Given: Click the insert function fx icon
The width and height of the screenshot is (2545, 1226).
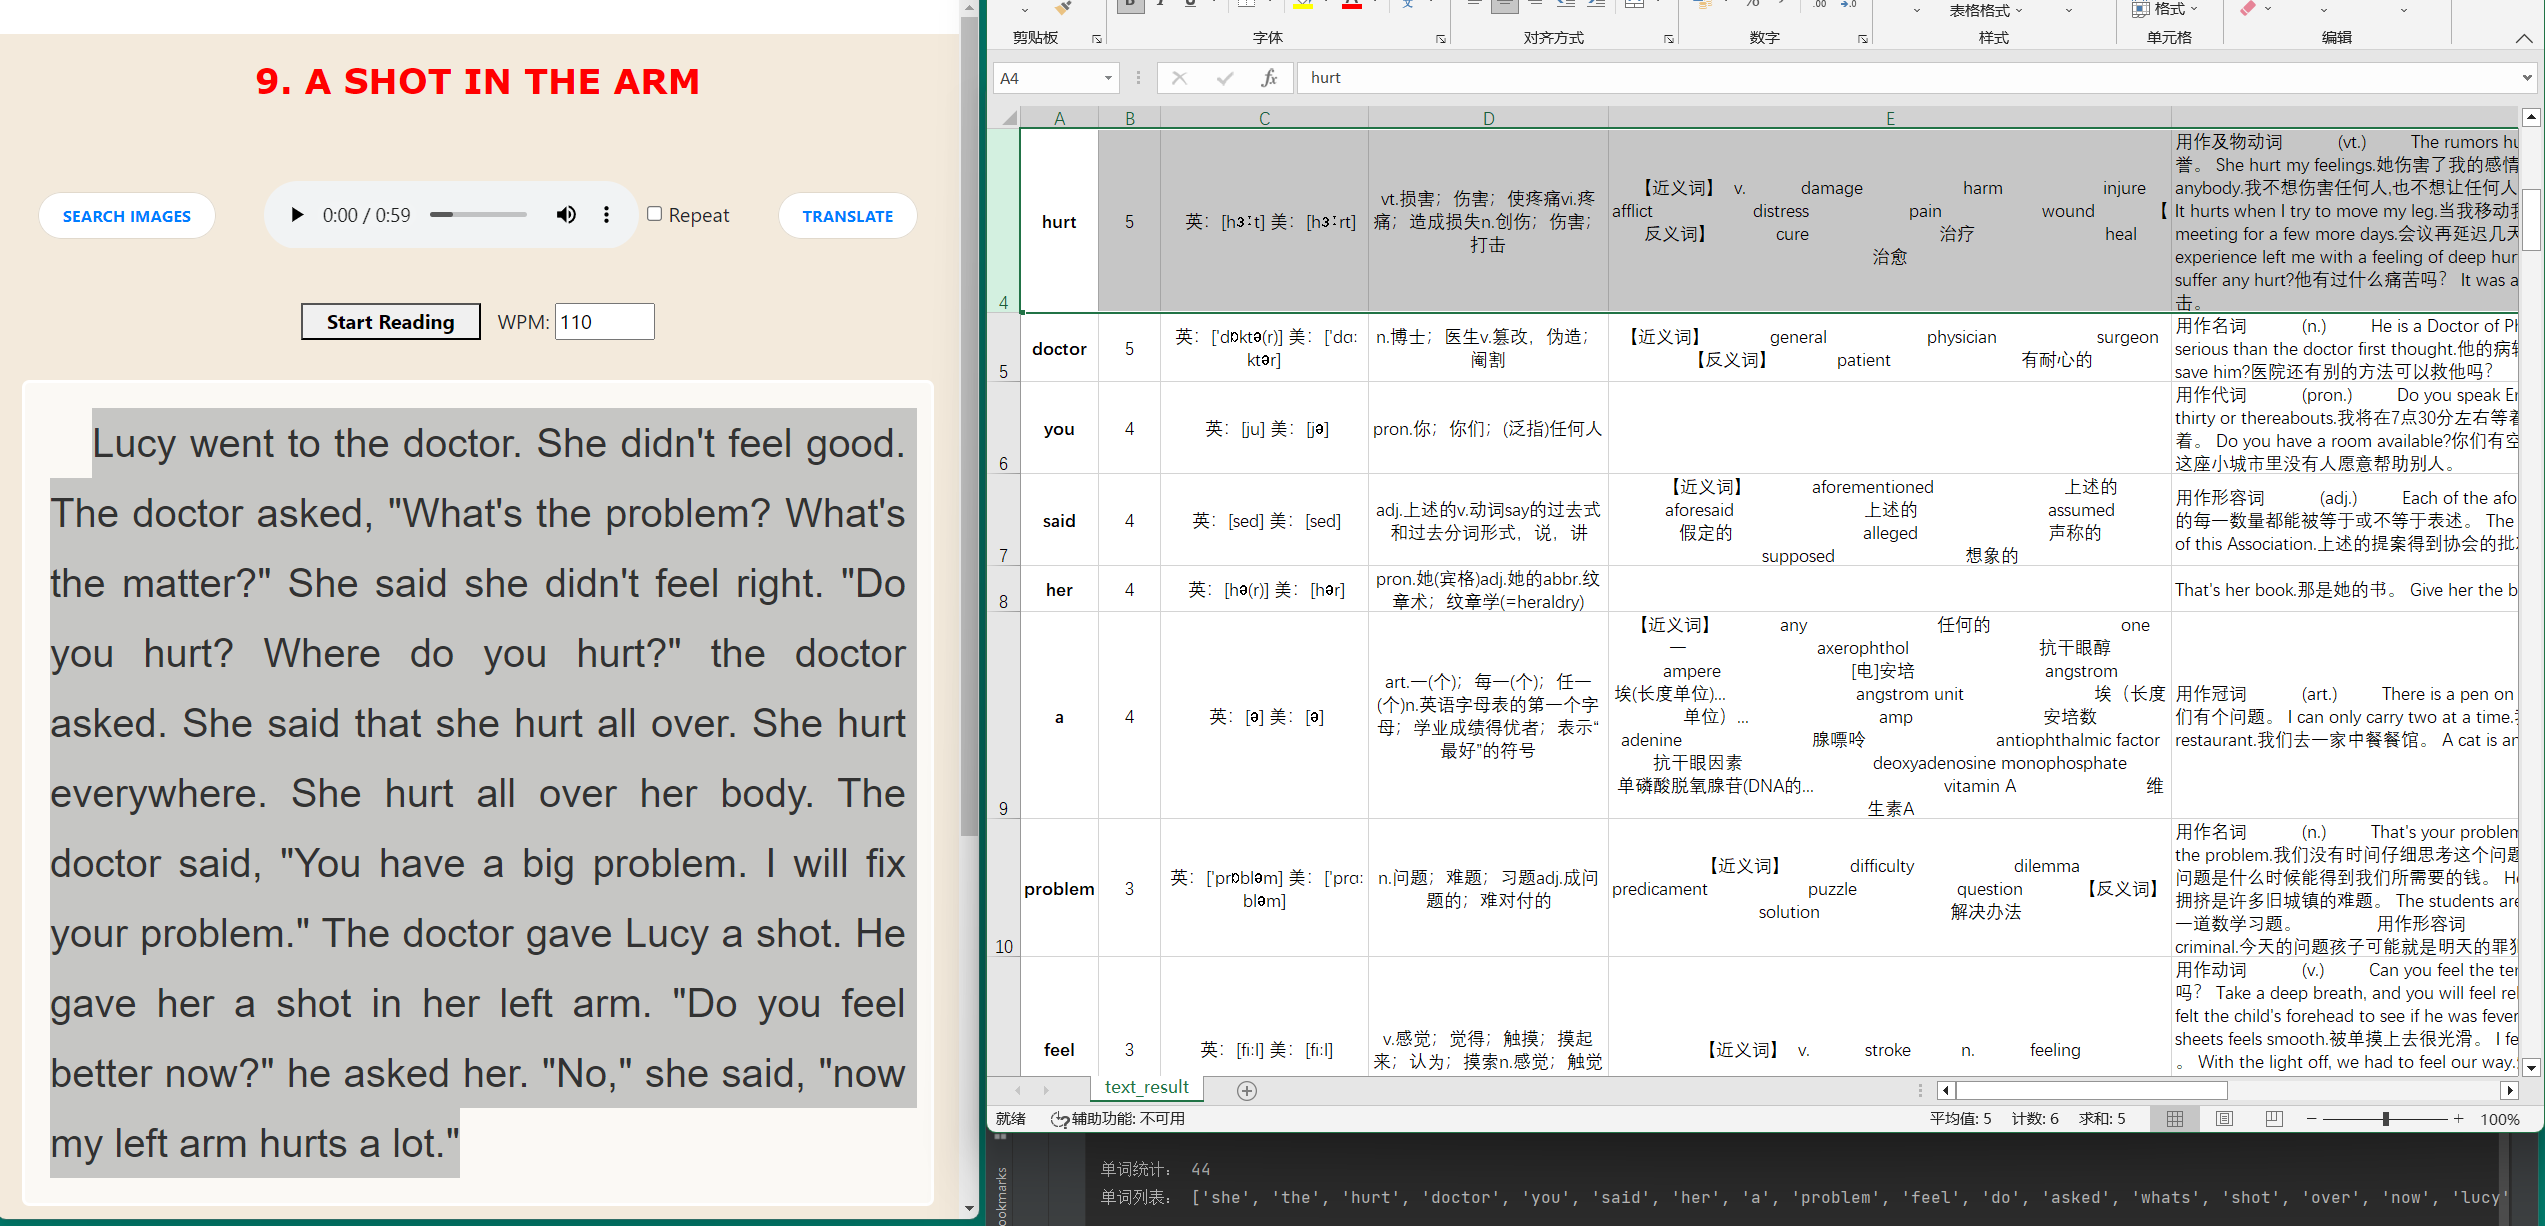Looking at the screenshot, I should [1268, 78].
